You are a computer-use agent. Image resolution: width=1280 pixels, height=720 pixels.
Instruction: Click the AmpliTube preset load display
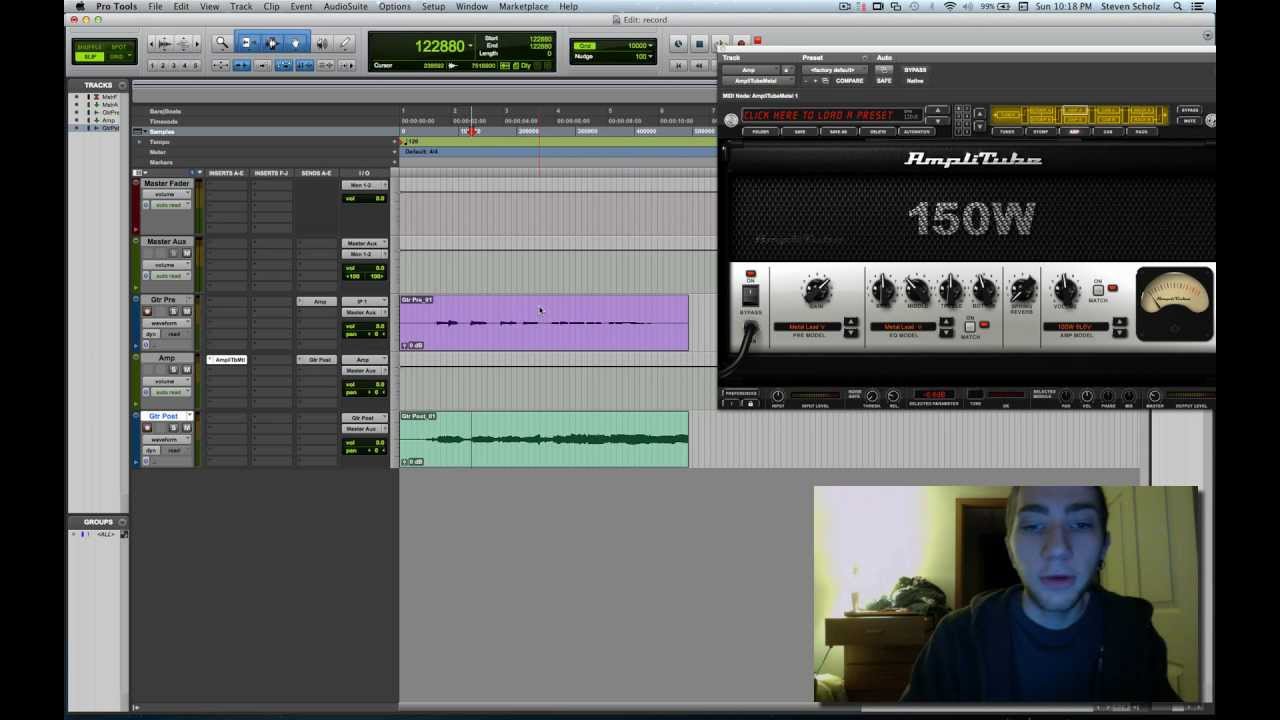tap(830, 116)
